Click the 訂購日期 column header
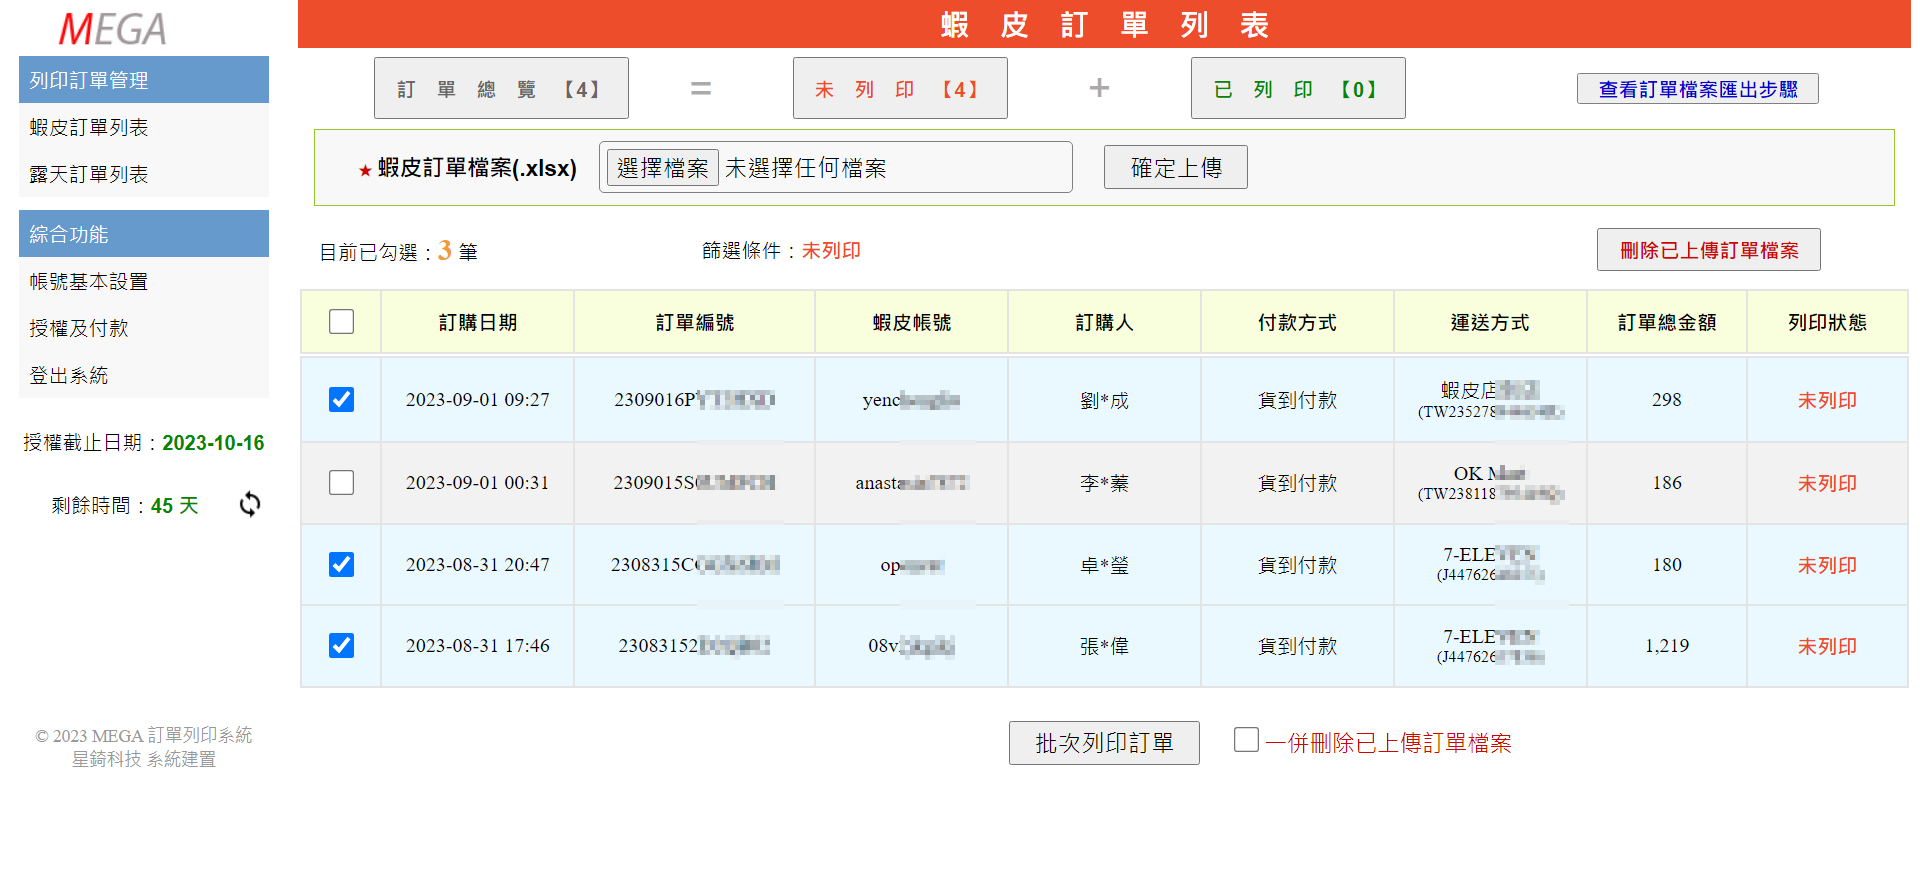The width and height of the screenshot is (1920, 893). [x=478, y=322]
